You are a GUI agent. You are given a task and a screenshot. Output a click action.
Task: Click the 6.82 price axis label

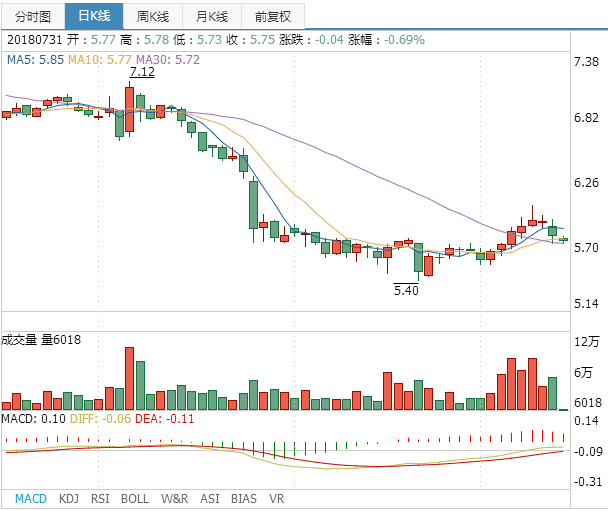click(x=586, y=117)
